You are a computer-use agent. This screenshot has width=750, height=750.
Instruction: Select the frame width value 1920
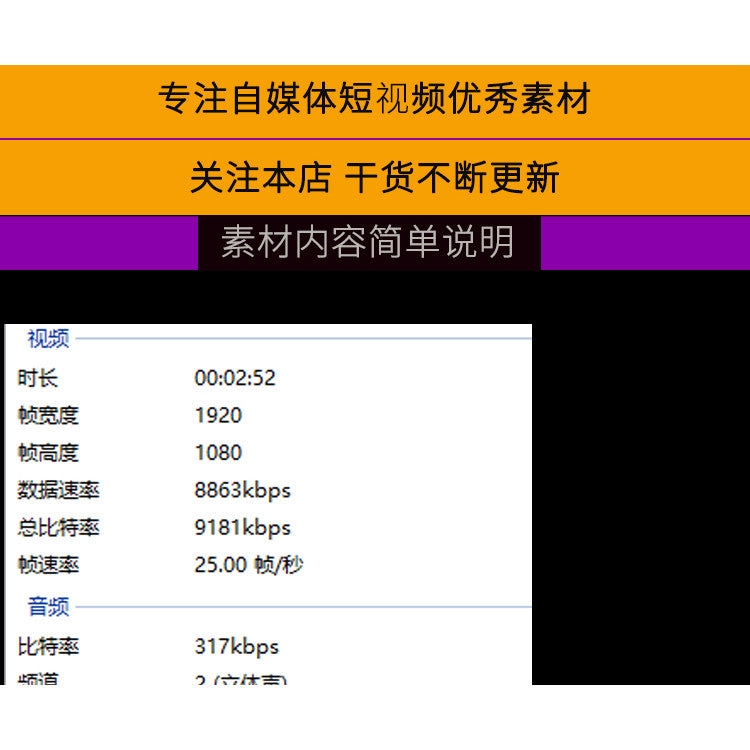[x=218, y=415]
